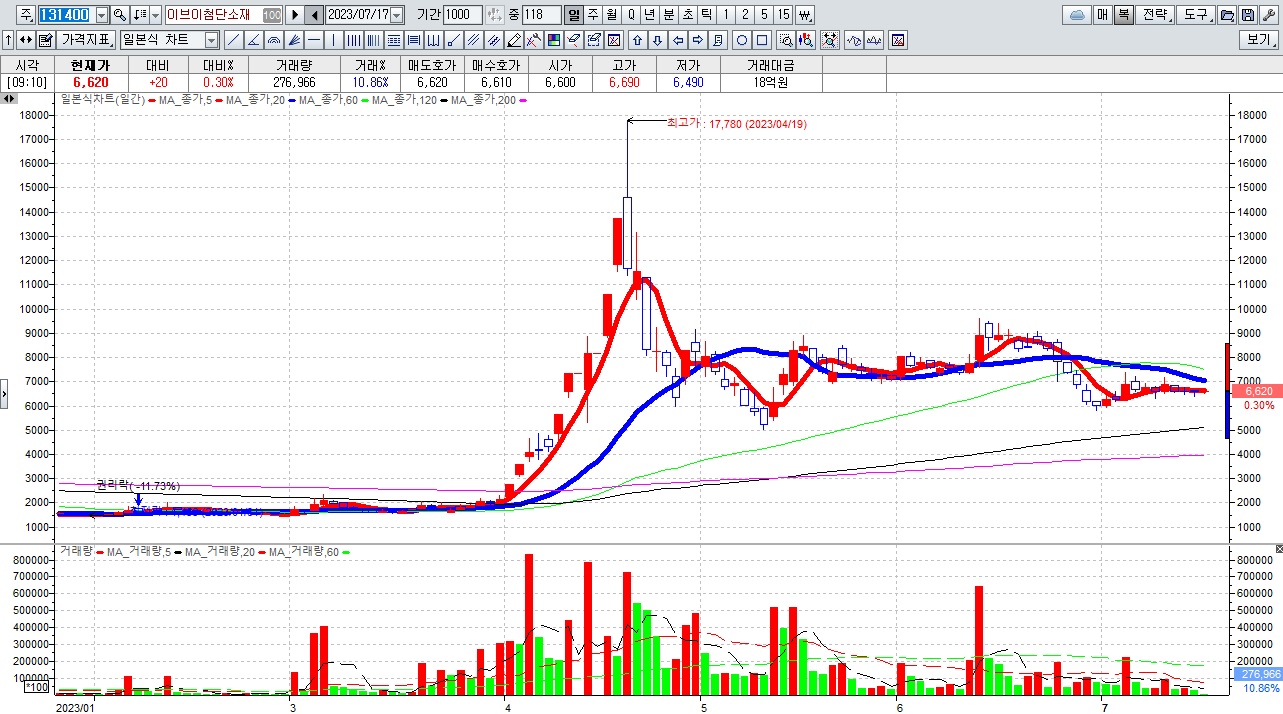Click the previous back arrow button
1283x714 pixels.
[314, 15]
